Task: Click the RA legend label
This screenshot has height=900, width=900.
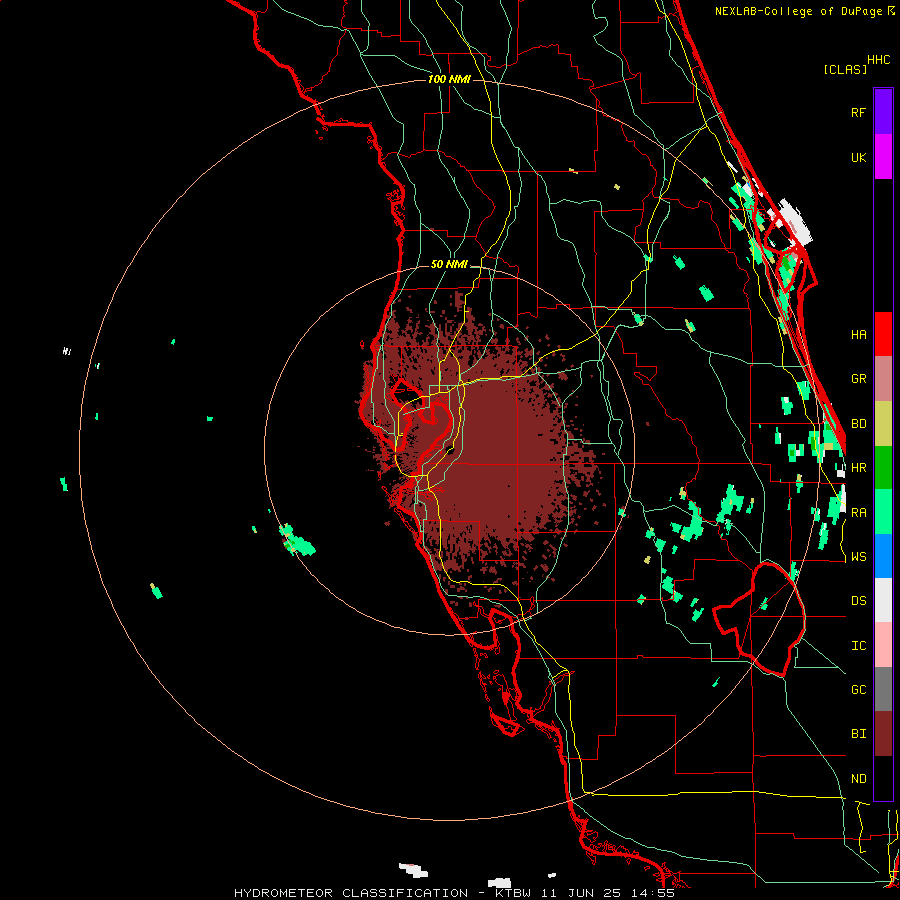Action: pos(859,513)
